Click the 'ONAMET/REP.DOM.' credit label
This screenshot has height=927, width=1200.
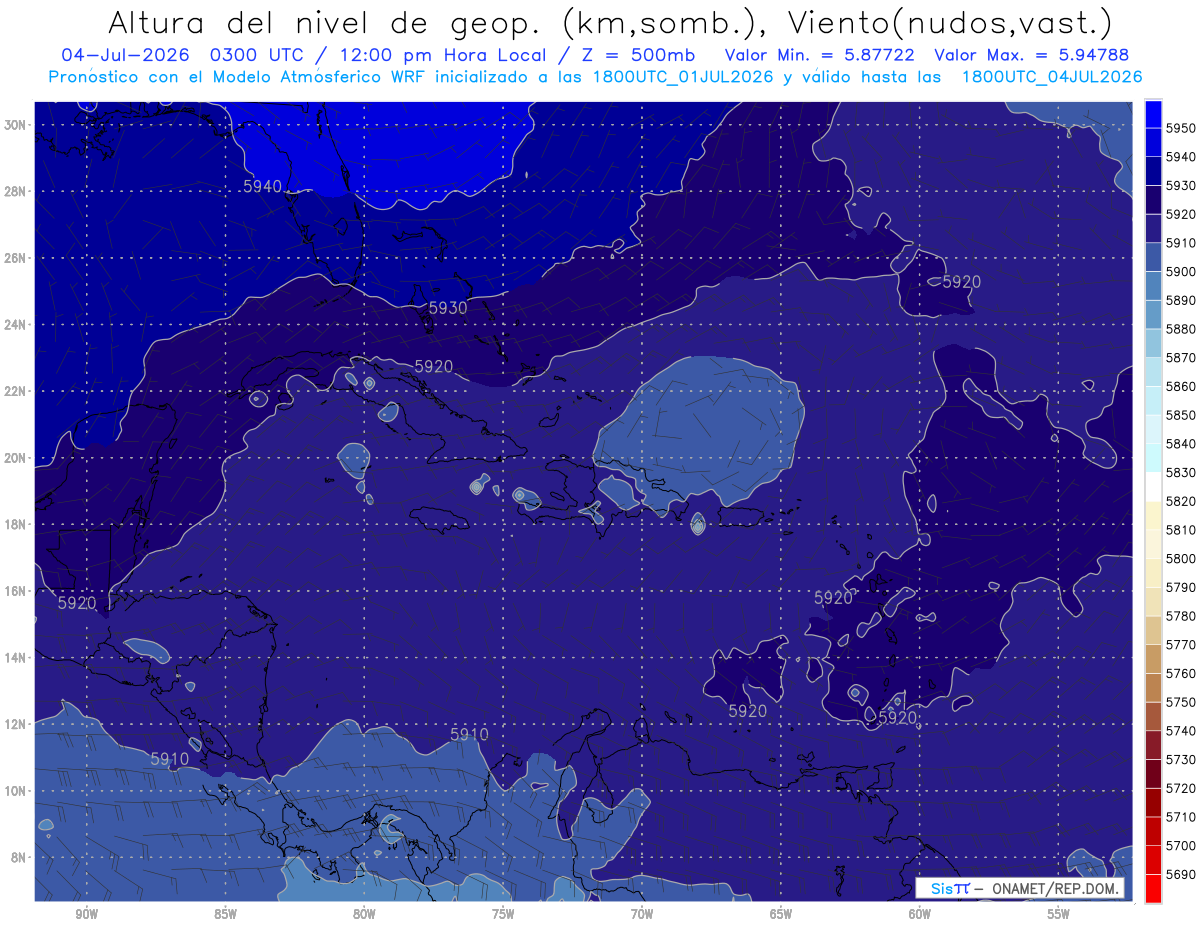point(1055,889)
